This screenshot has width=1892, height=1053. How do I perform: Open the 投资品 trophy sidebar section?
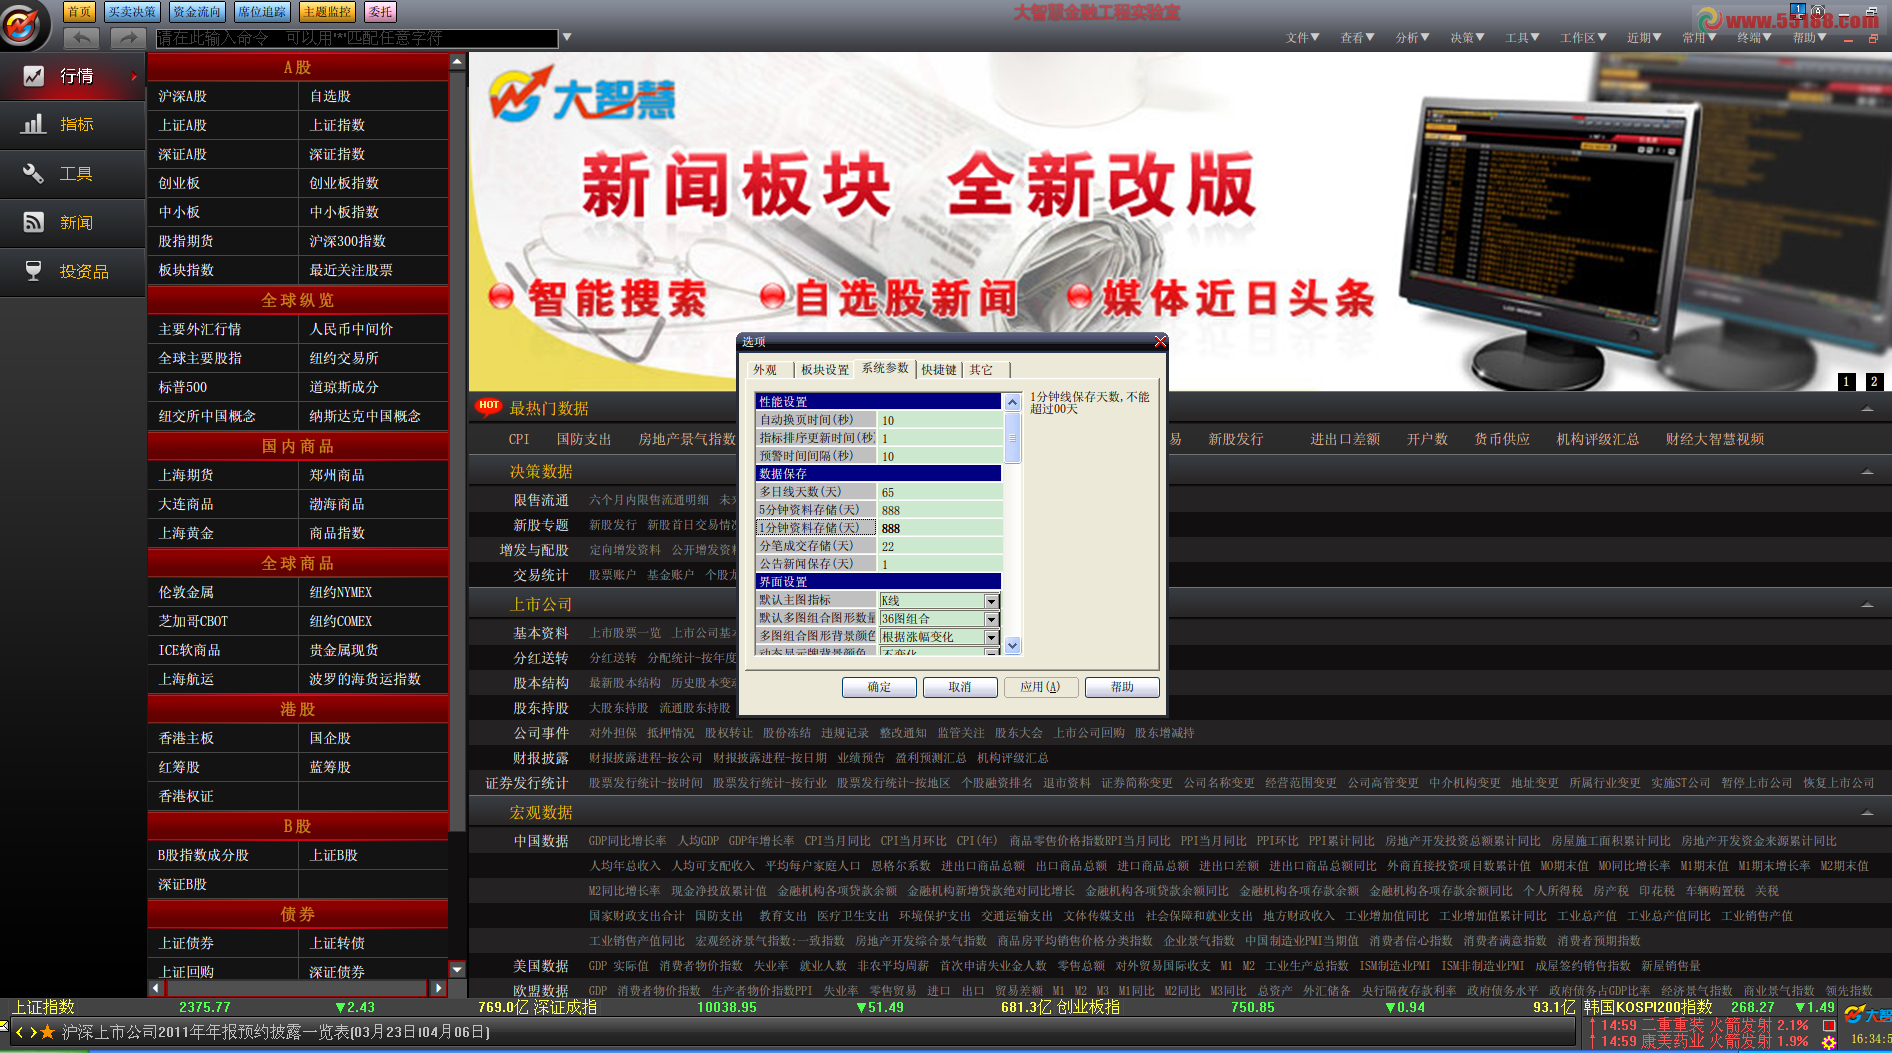coord(72,272)
